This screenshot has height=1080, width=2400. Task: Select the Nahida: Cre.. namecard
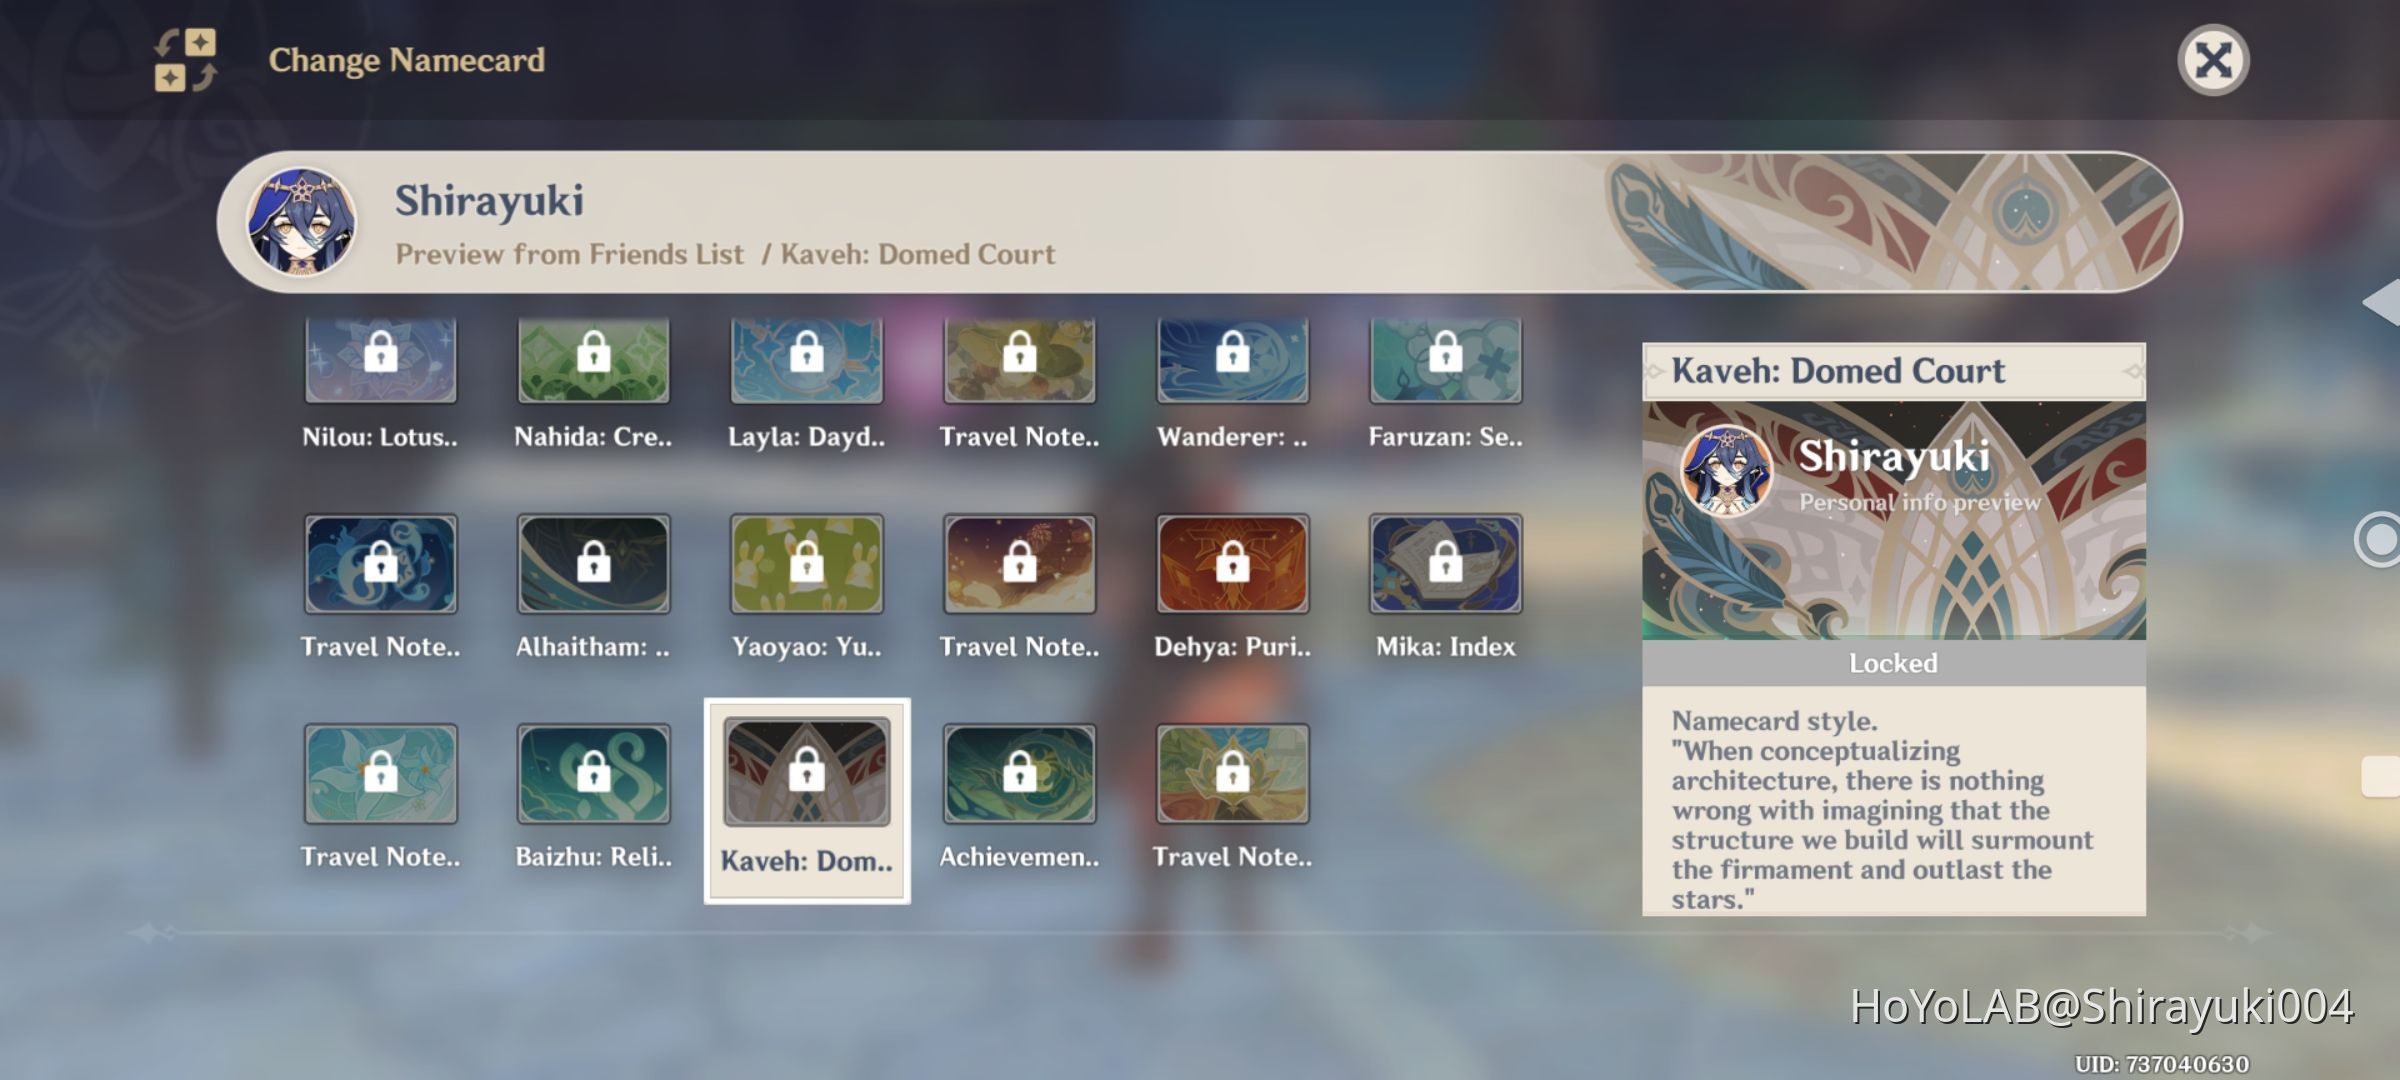pos(593,362)
